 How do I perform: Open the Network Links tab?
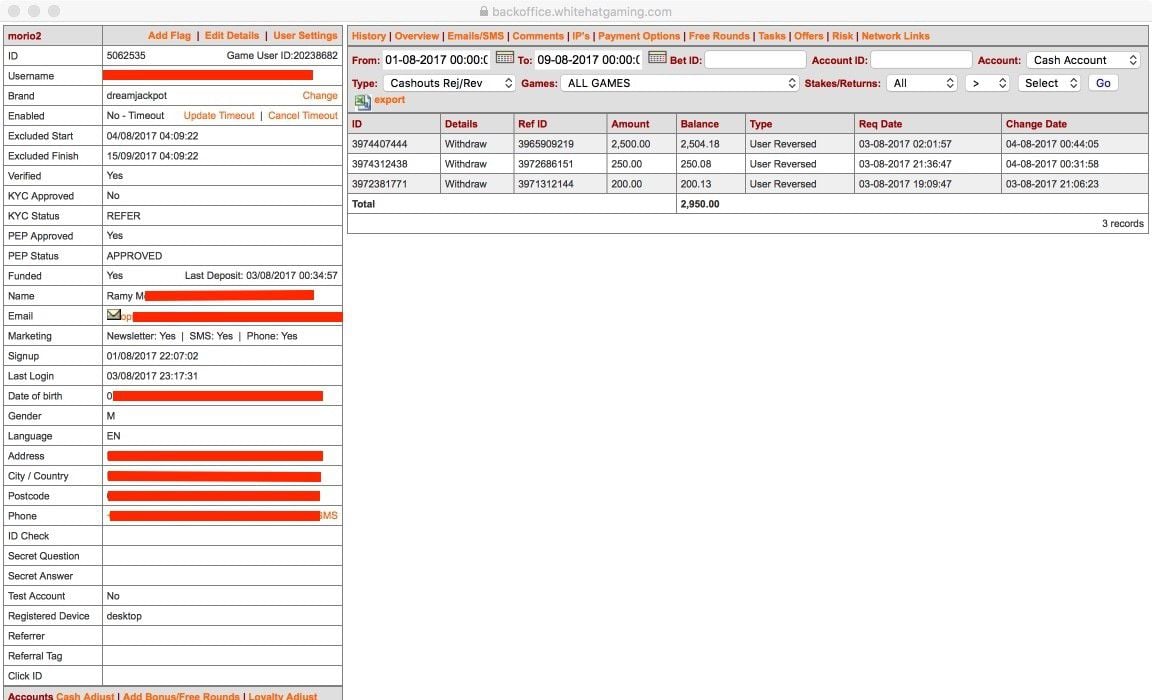click(x=895, y=36)
